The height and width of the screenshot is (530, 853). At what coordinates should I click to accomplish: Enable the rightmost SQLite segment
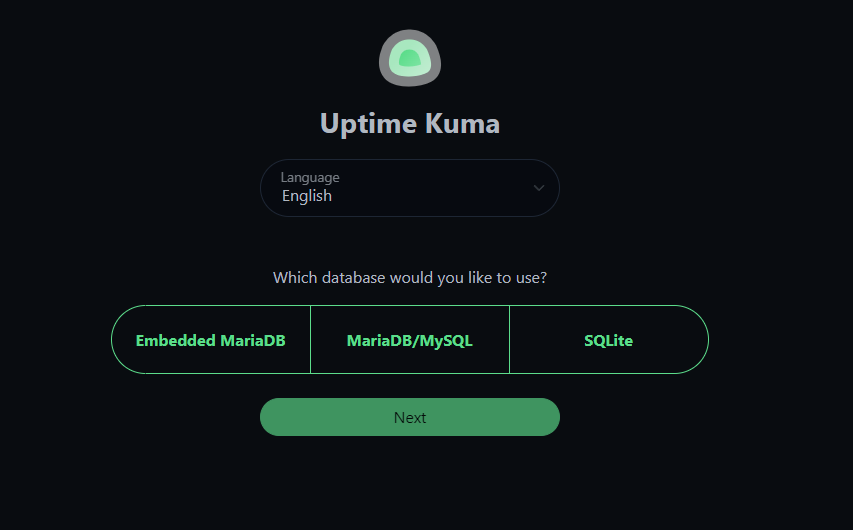[608, 340]
